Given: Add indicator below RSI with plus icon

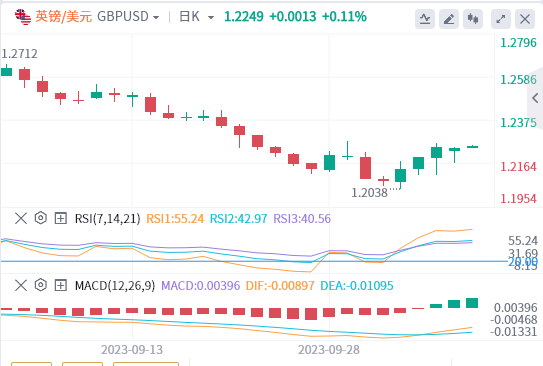Looking at the screenshot, I should [x=61, y=218].
